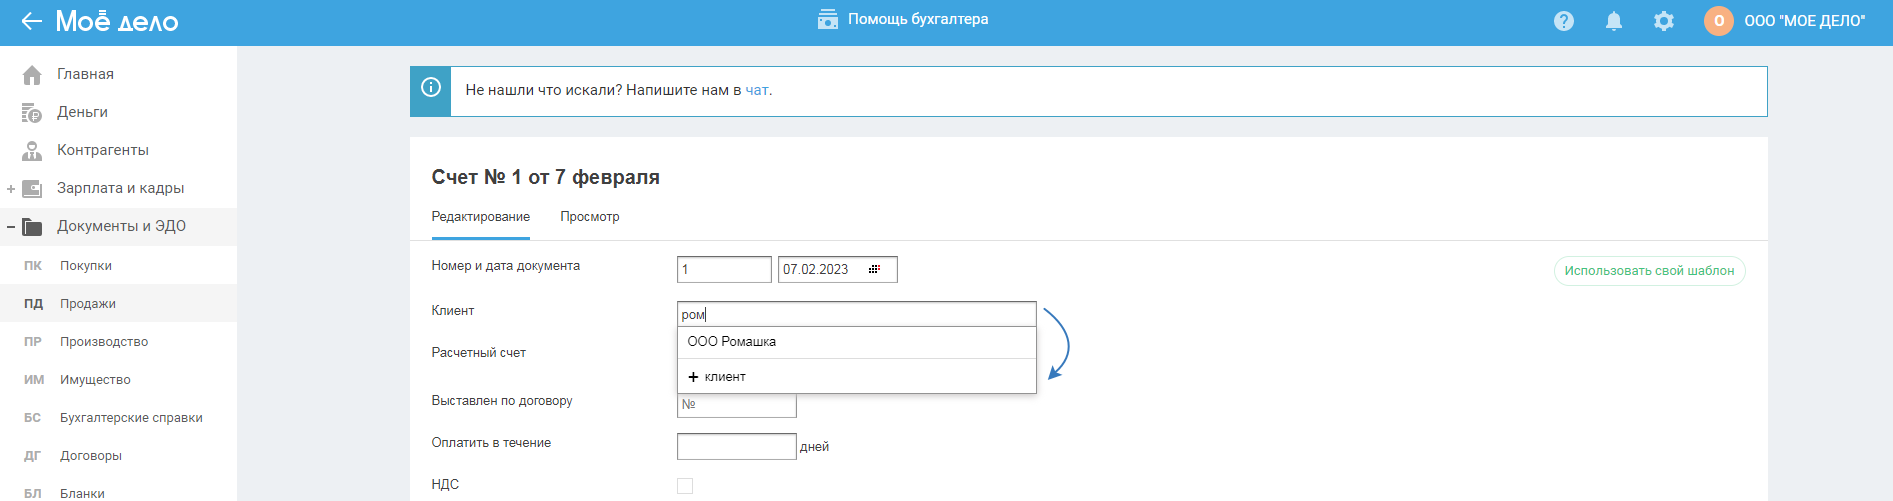Viewport: 1893px width, 501px height.
Task: Open notifications bell icon
Action: click(x=1614, y=21)
